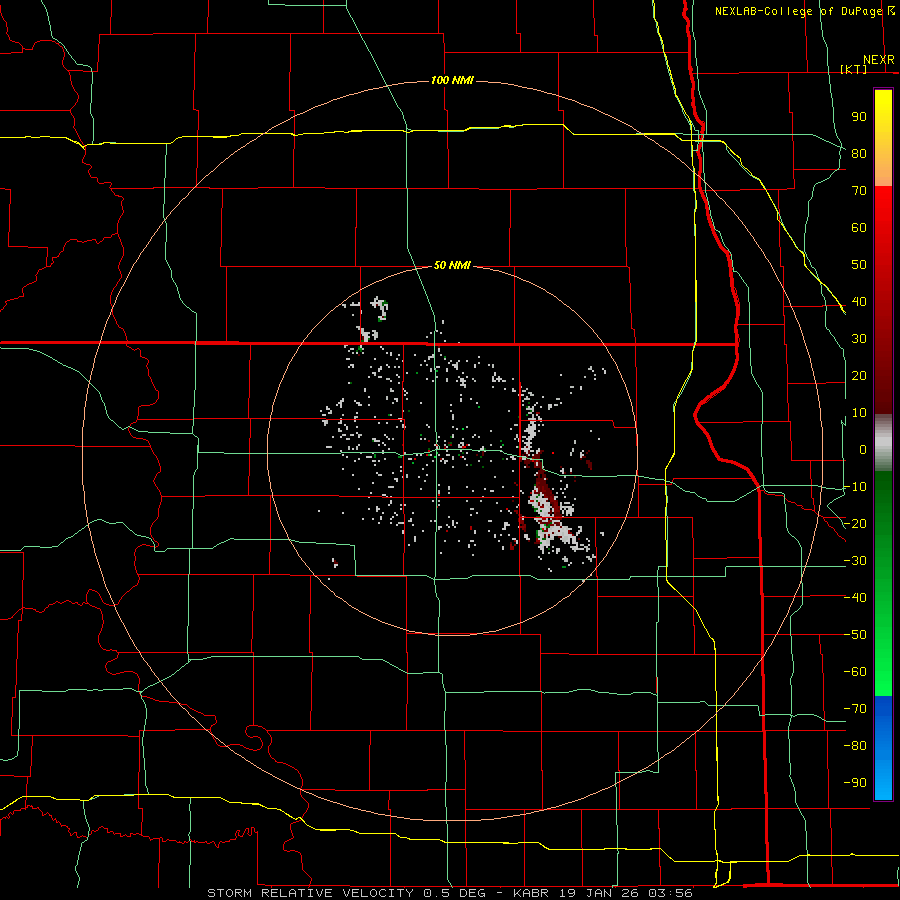Select the blue segment of the color bar

coord(883,747)
